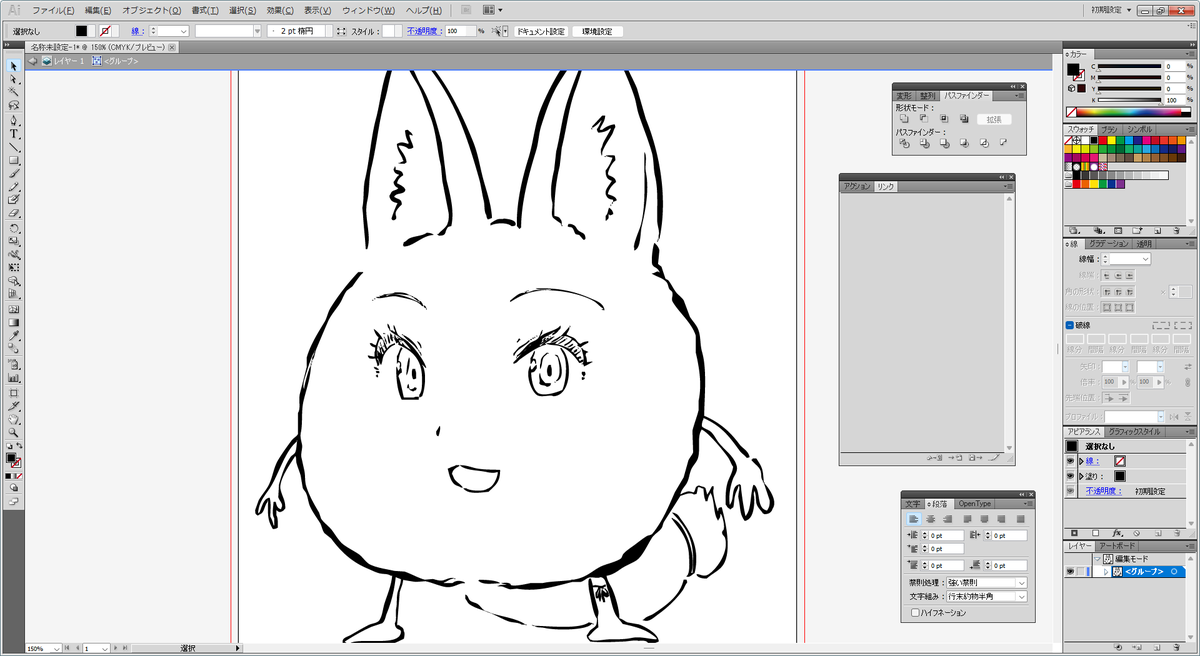Toggle visibility eye of 不透明度 attribute
Image resolution: width=1200 pixels, height=656 pixels.
[x=1070, y=491]
